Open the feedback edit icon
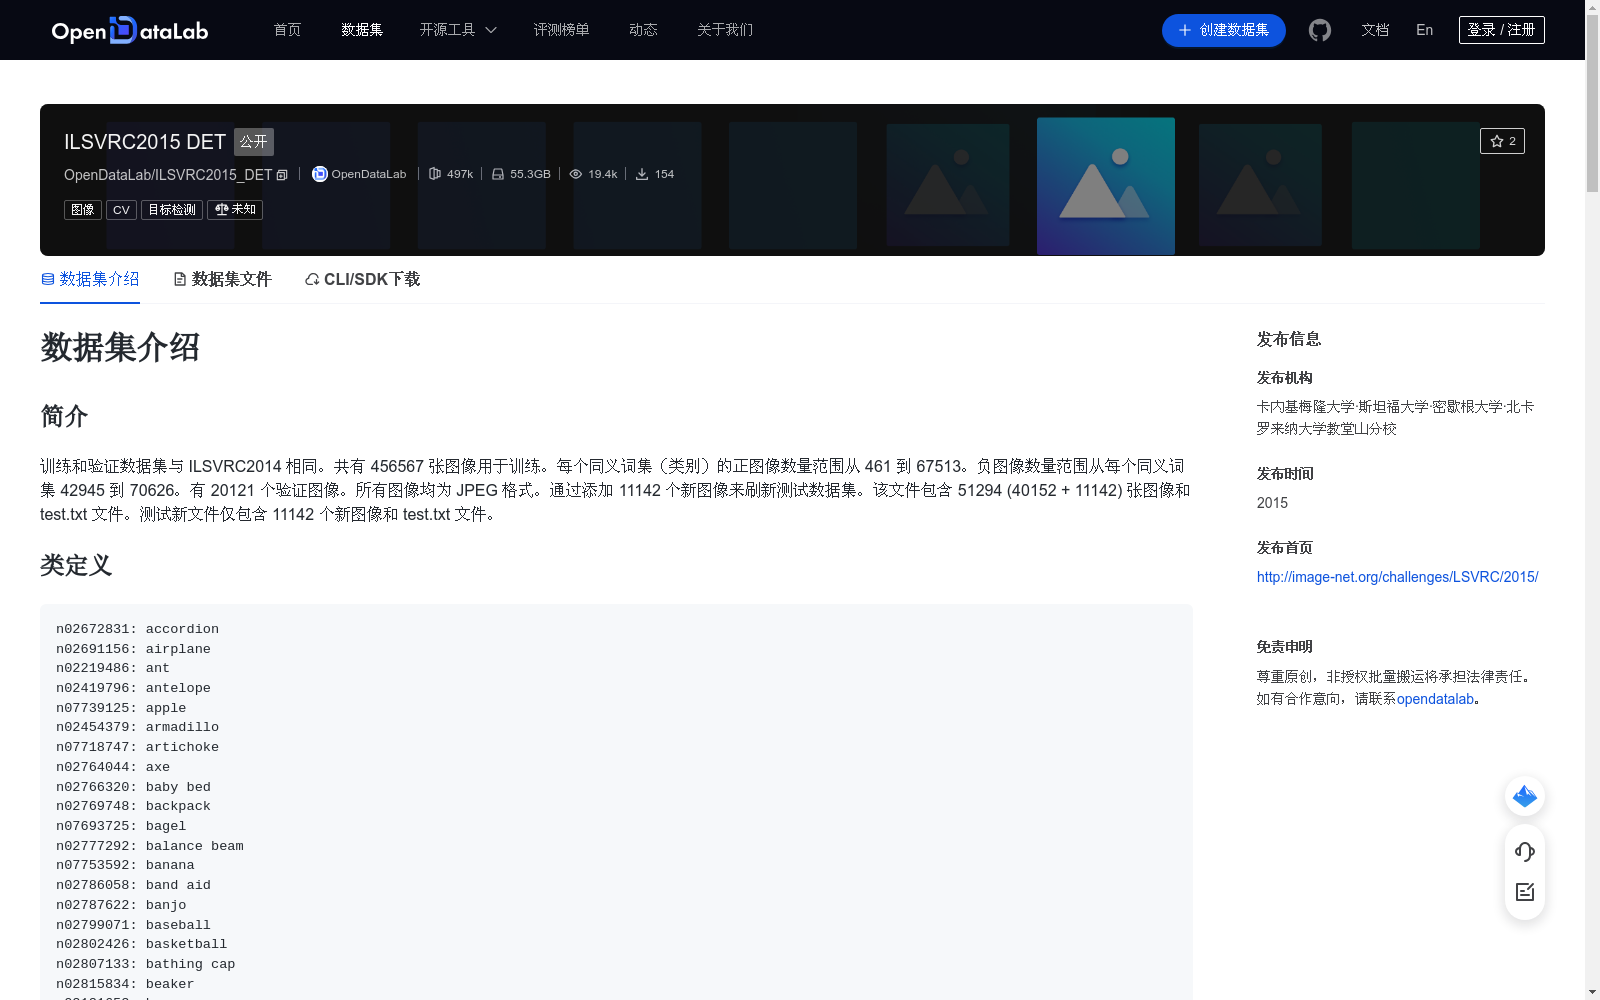The image size is (1600, 1000). (x=1525, y=892)
